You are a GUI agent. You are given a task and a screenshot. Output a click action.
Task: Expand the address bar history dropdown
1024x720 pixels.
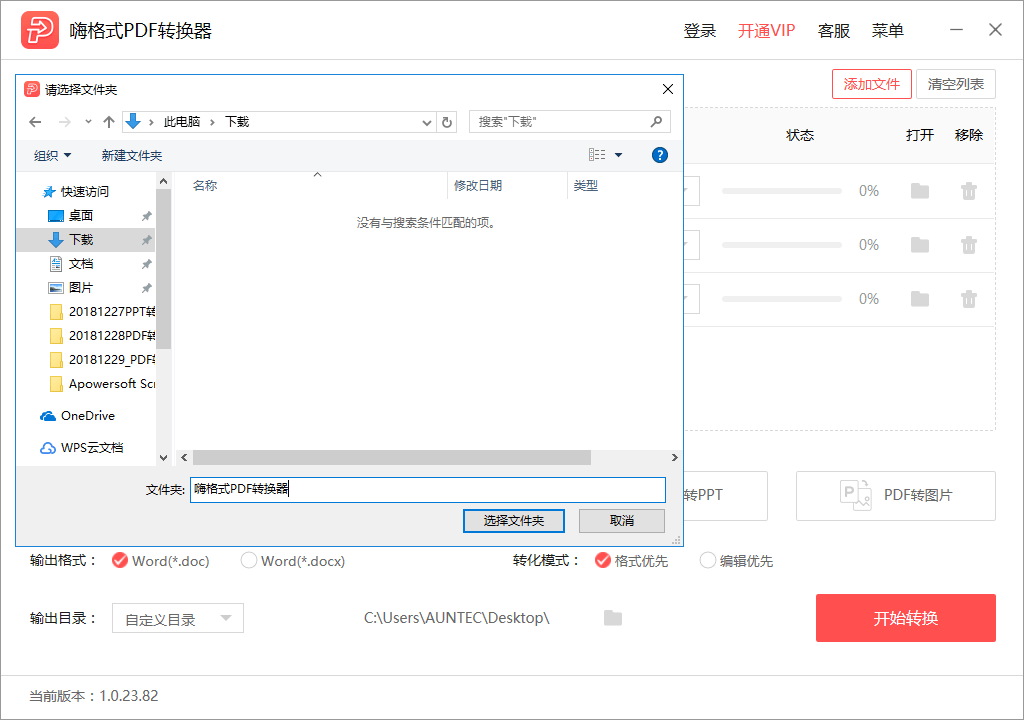click(426, 122)
